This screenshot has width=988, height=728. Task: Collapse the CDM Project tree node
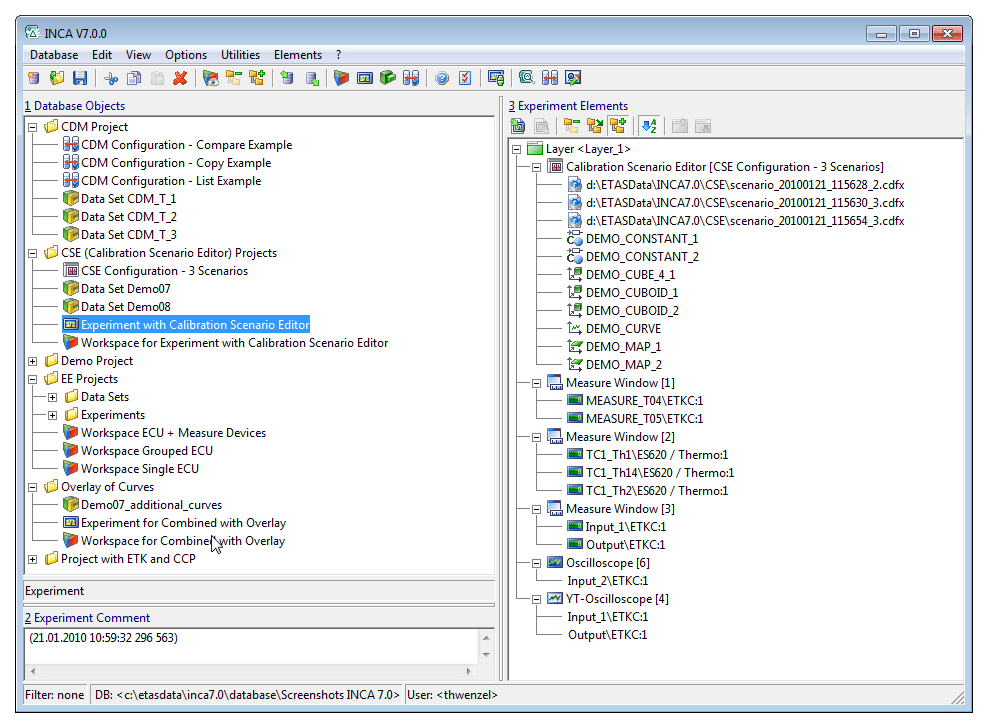(x=33, y=127)
